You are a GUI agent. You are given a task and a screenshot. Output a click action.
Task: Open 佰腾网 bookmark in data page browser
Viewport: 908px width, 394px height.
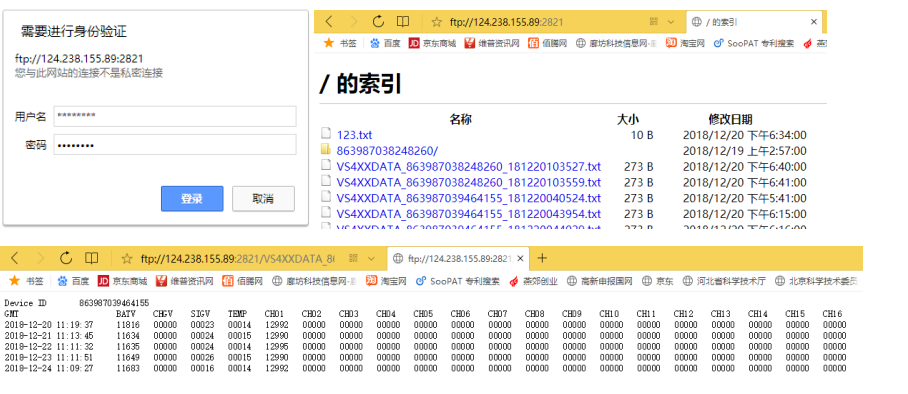point(243,281)
